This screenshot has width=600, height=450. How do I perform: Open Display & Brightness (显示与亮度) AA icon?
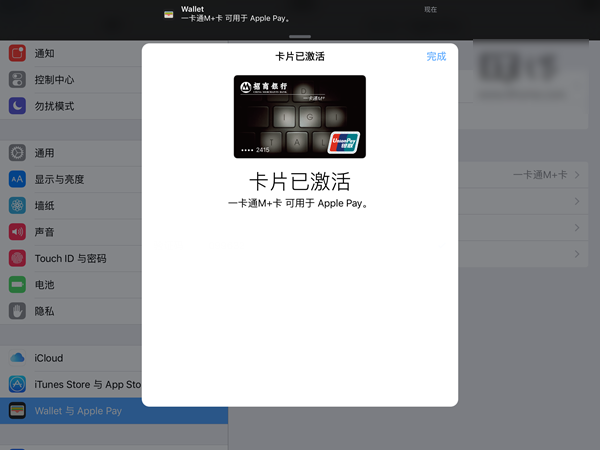17,179
